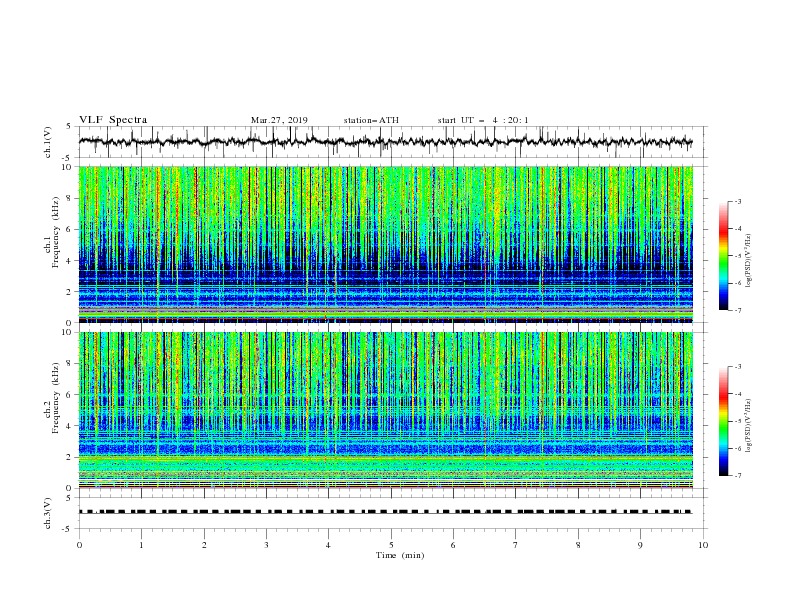Image resolution: width=792 pixels, height=612 pixels.
Task: Click the 'VLF Spectra' title text
Action: (113, 120)
